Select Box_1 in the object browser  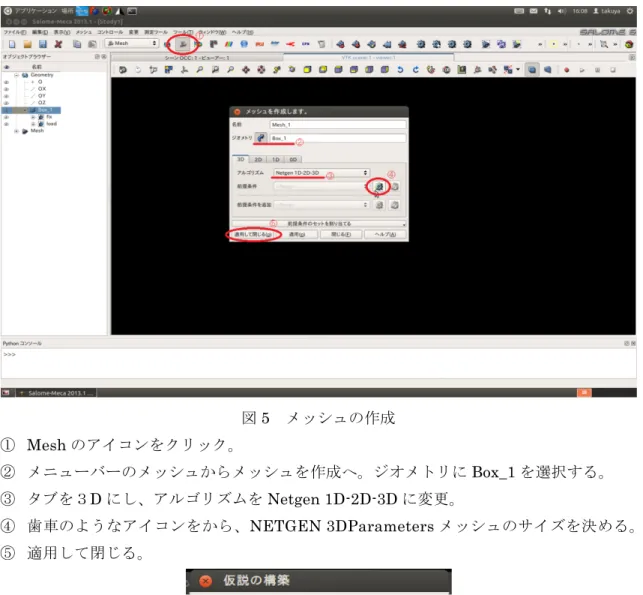45,110
